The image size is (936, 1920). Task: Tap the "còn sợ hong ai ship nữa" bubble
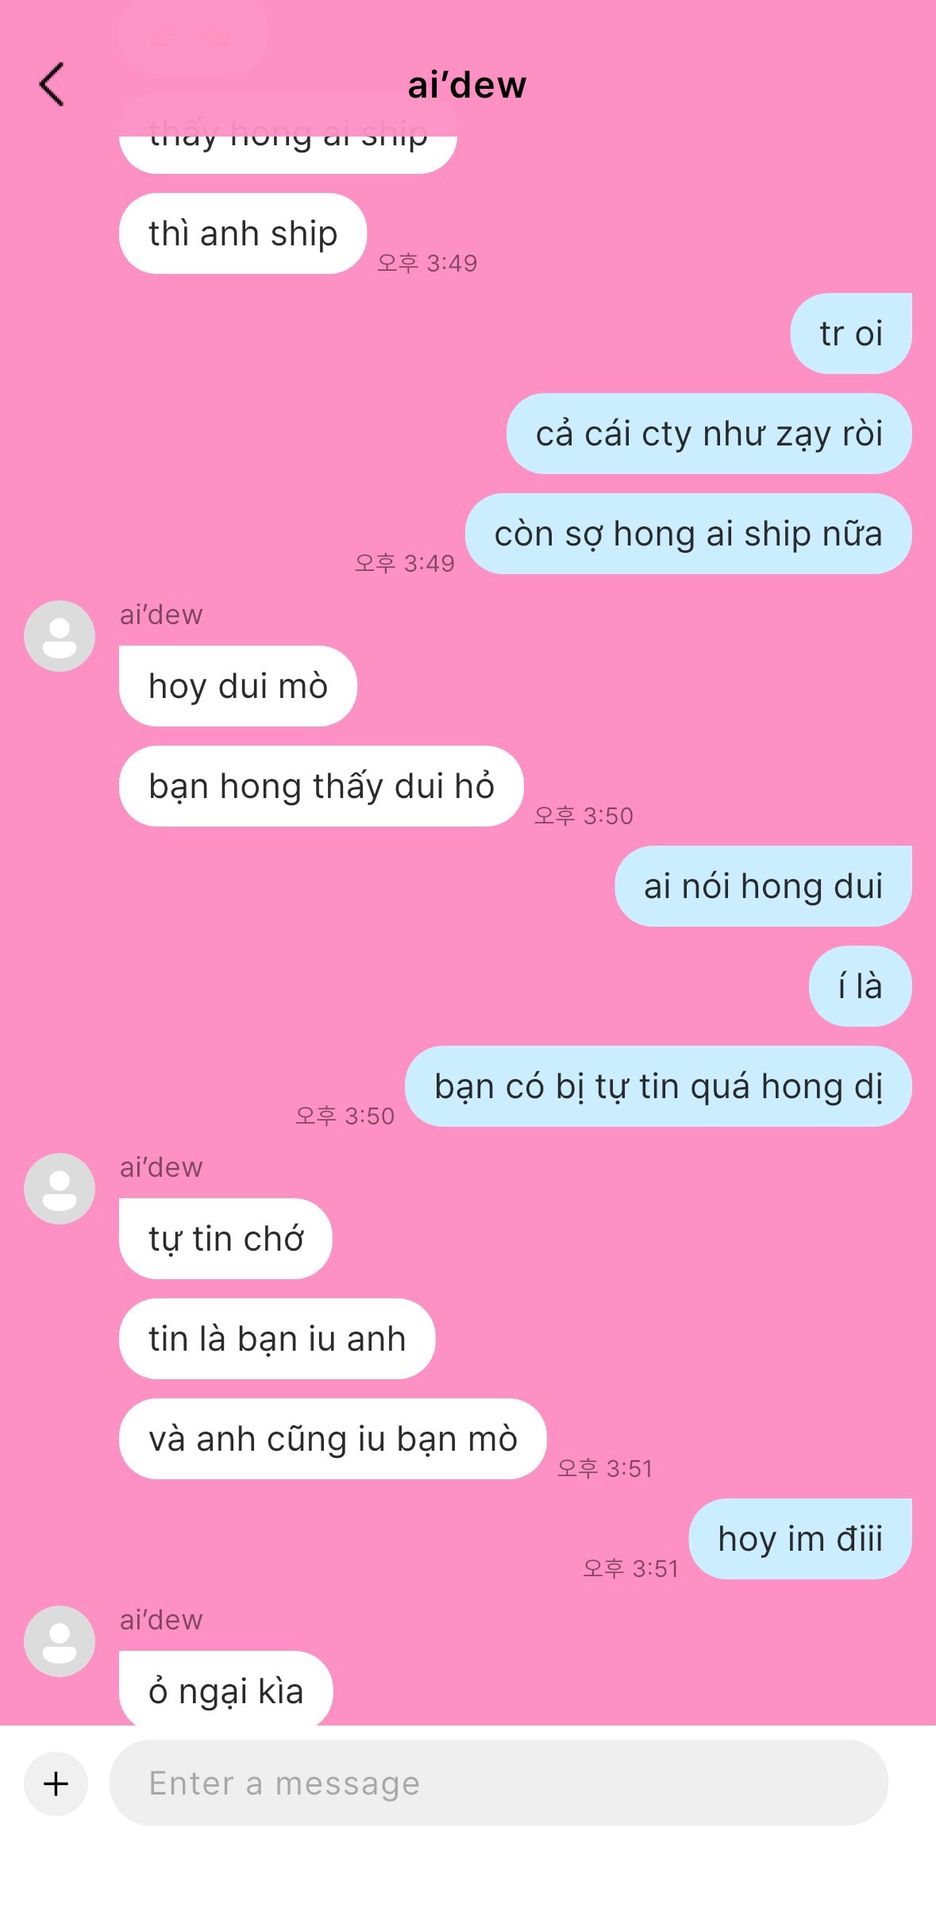click(x=688, y=533)
